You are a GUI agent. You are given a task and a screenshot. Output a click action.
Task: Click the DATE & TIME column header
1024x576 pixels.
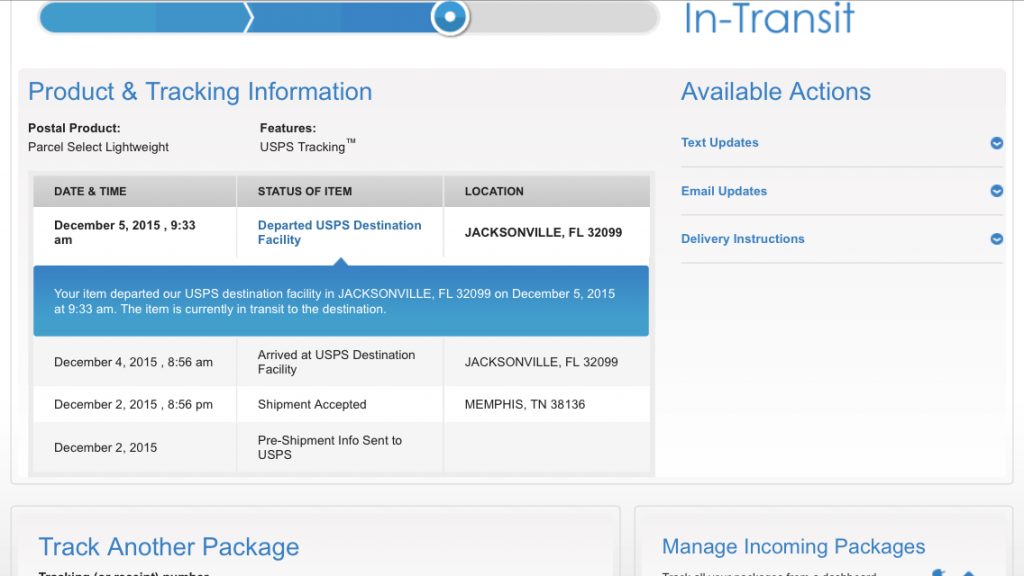tap(90, 191)
